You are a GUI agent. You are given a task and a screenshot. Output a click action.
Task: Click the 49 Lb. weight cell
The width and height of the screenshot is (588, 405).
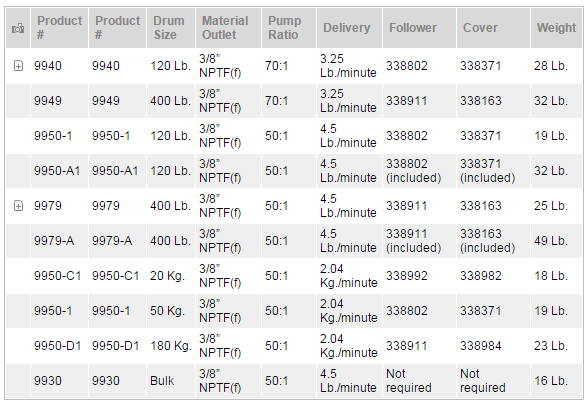pyautogui.click(x=550, y=241)
